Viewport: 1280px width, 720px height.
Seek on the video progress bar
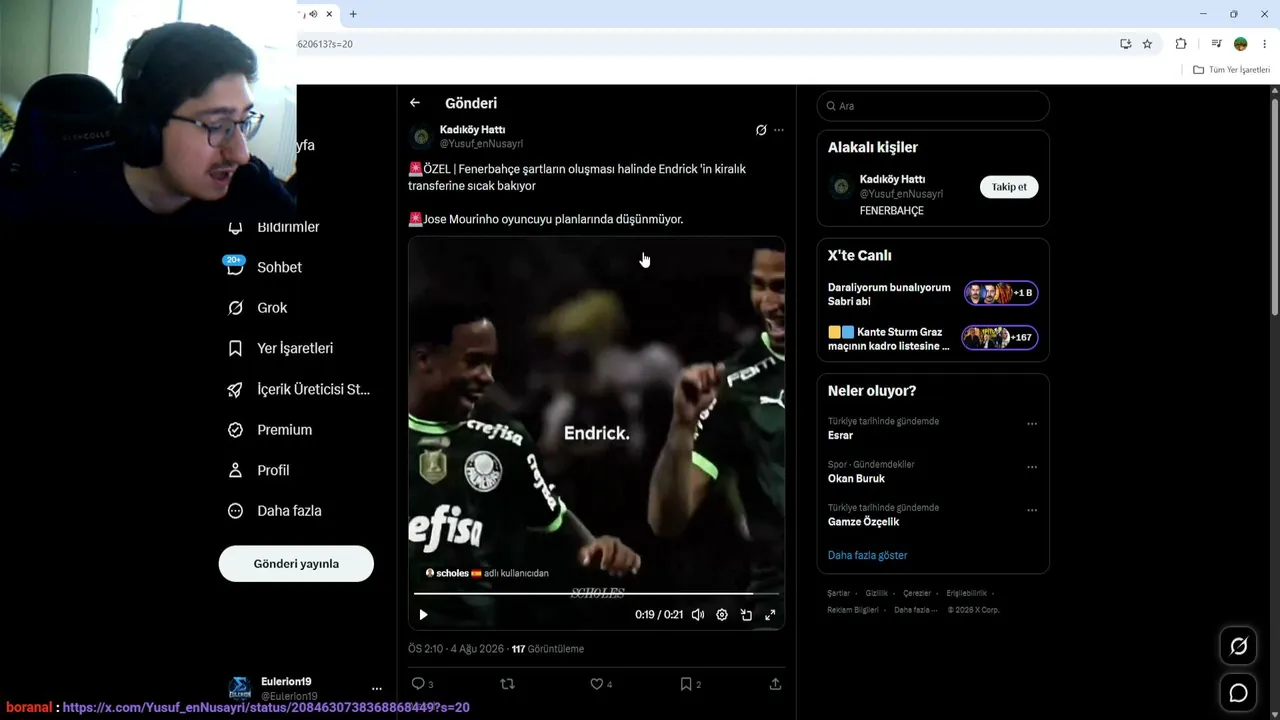(596, 594)
